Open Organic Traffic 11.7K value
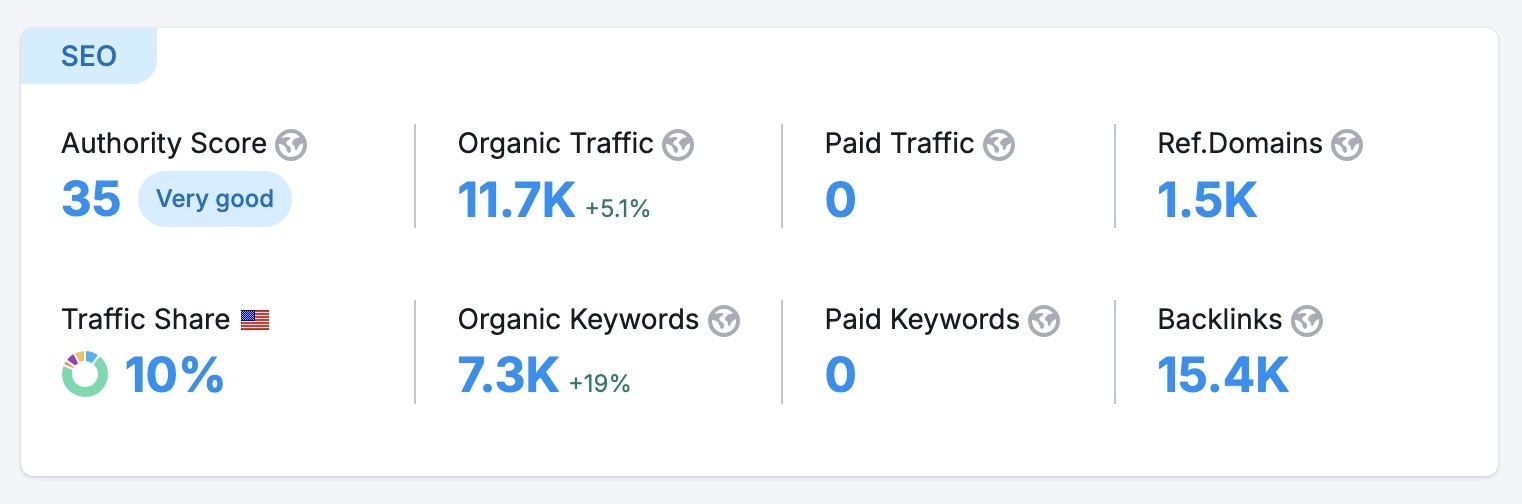Image resolution: width=1522 pixels, height=504 pixels. pyautogui.click(x=516, y=200)
